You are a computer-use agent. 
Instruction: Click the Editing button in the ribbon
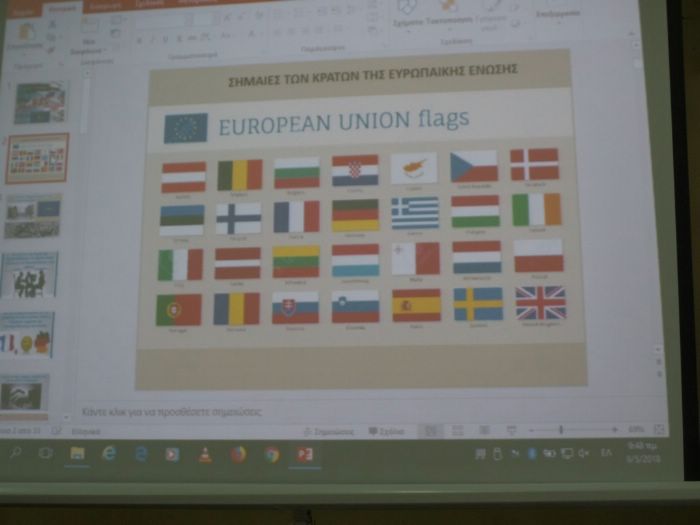tap(558, 15)
